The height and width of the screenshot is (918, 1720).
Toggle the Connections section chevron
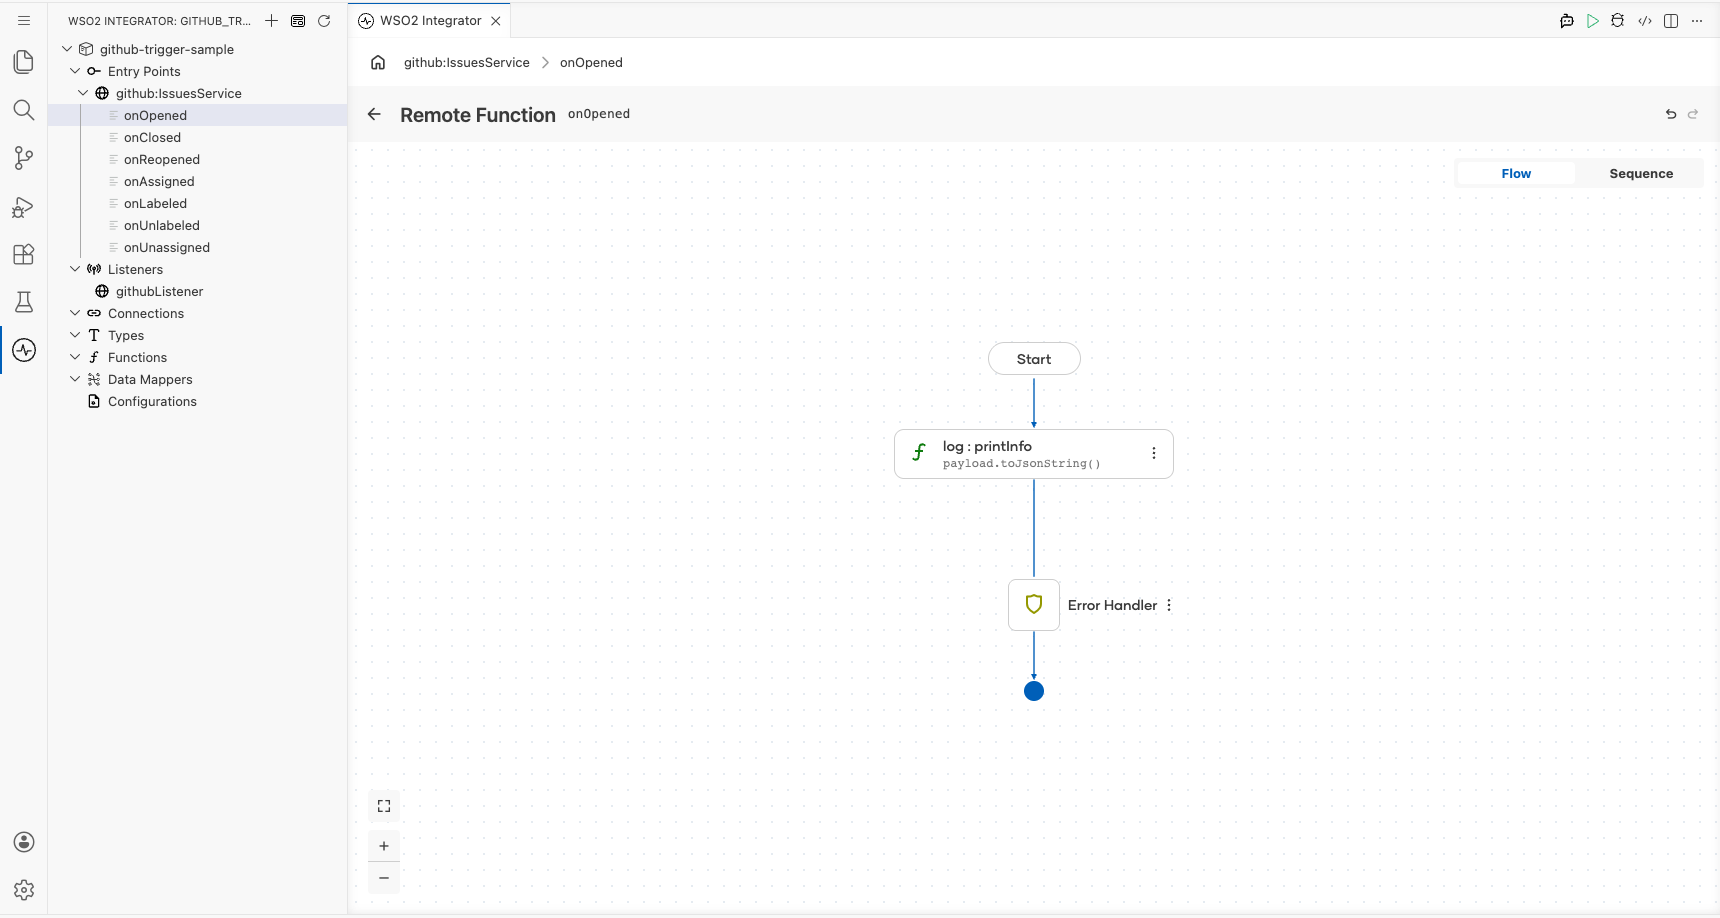[x=75, y=313]
